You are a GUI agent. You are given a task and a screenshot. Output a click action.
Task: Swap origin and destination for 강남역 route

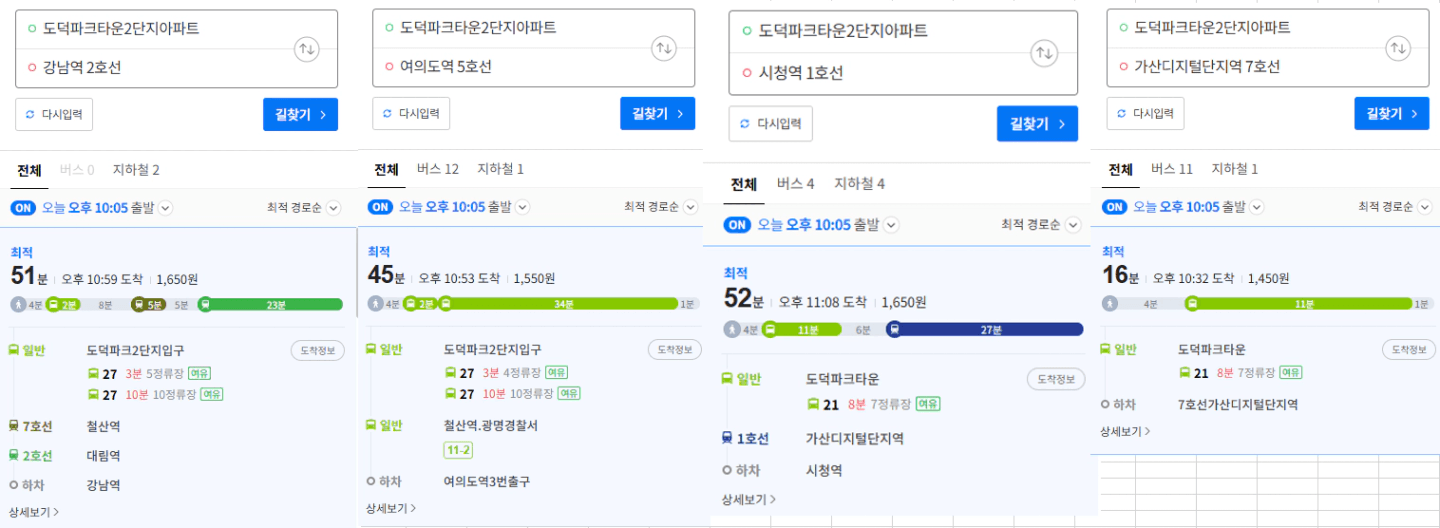coord(306,49)
